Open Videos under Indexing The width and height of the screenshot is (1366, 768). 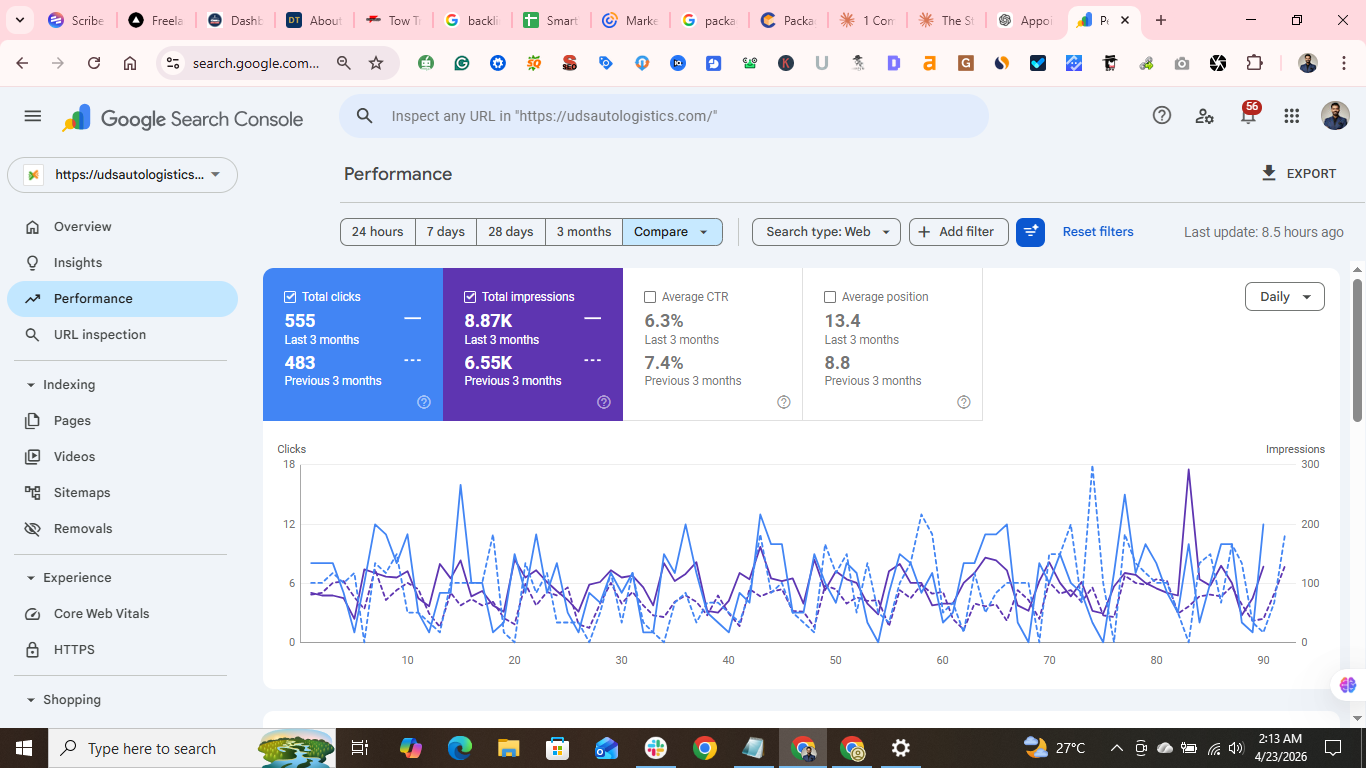point(122,457)
